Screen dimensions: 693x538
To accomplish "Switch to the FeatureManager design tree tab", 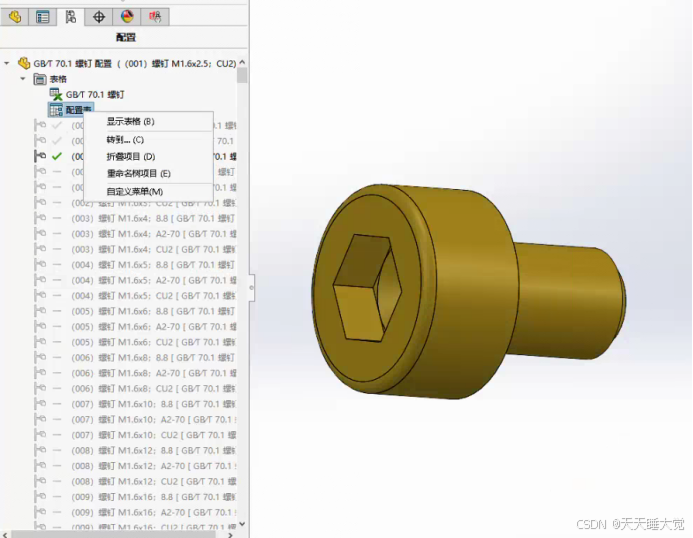I will click(15, 17).
